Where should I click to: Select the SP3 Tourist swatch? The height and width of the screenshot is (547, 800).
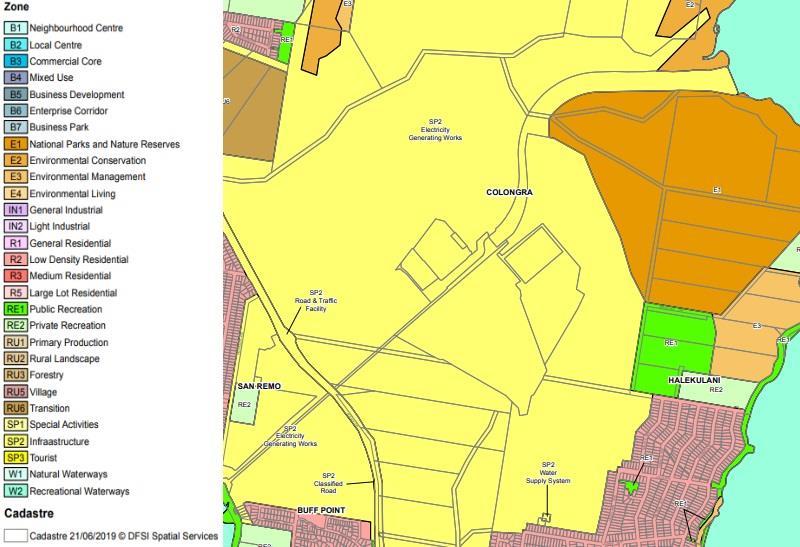pos(15,458)
